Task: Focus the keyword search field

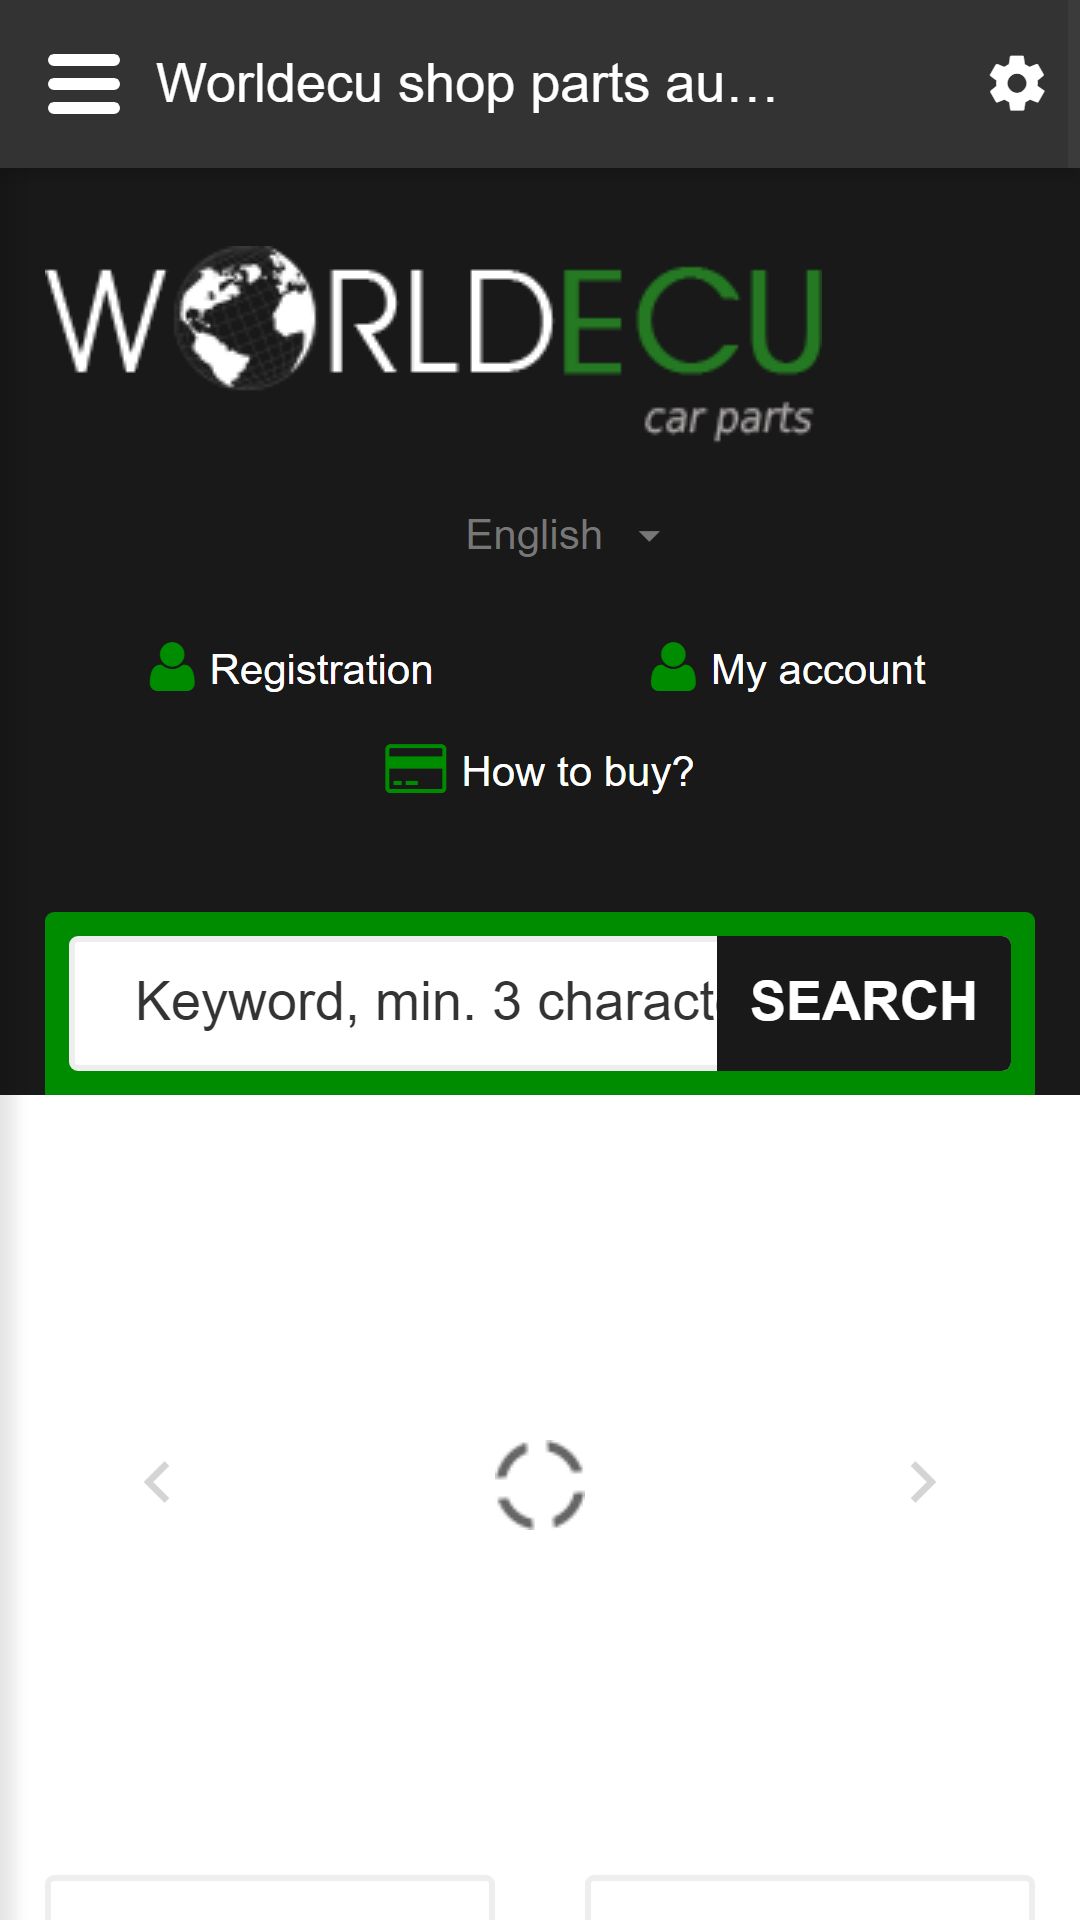Action: coord(393,1003)
